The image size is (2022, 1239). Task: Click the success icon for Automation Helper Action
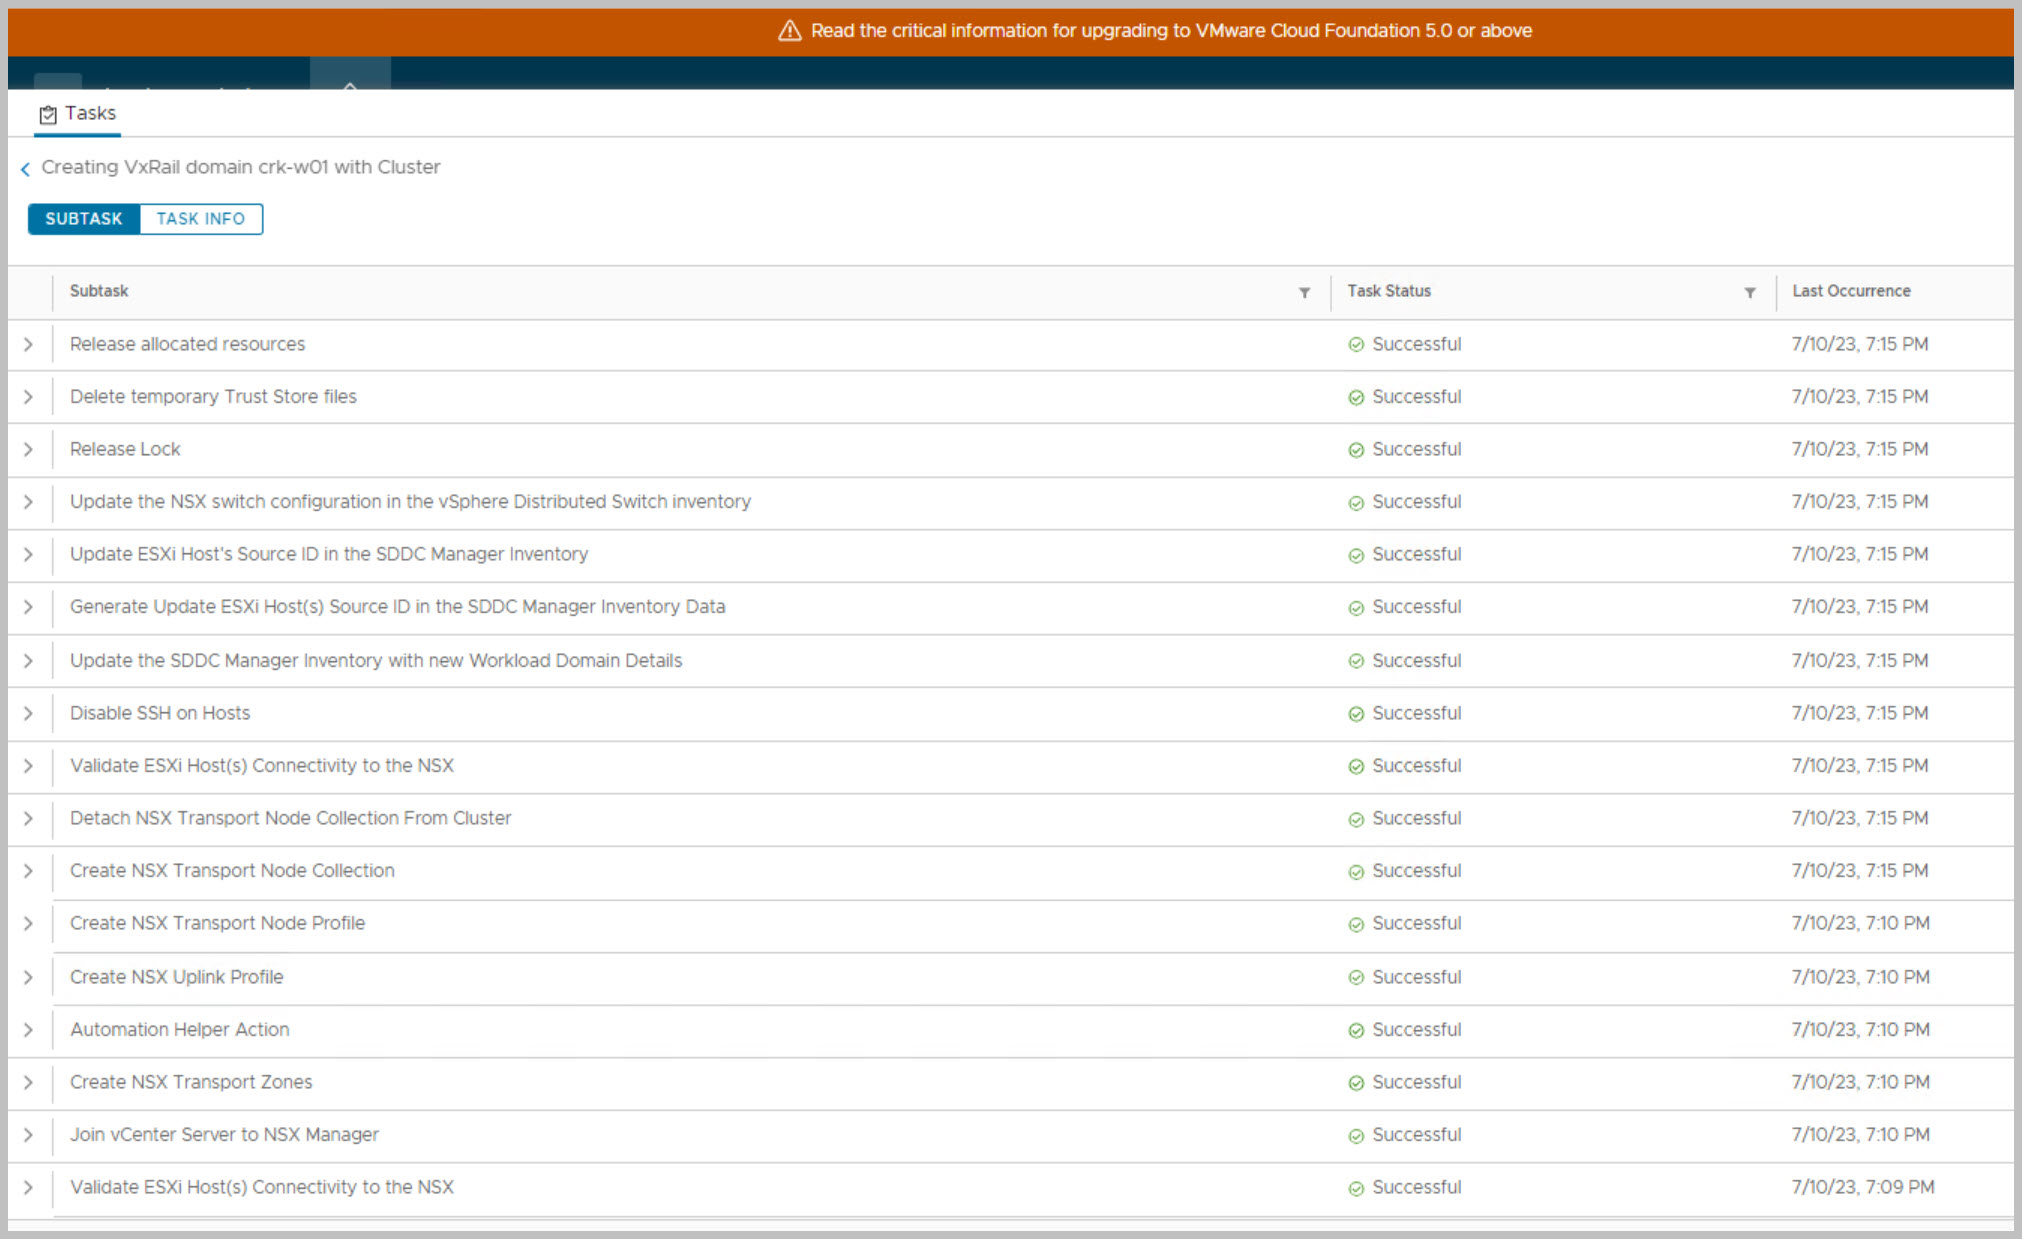pos(1355,1030)
